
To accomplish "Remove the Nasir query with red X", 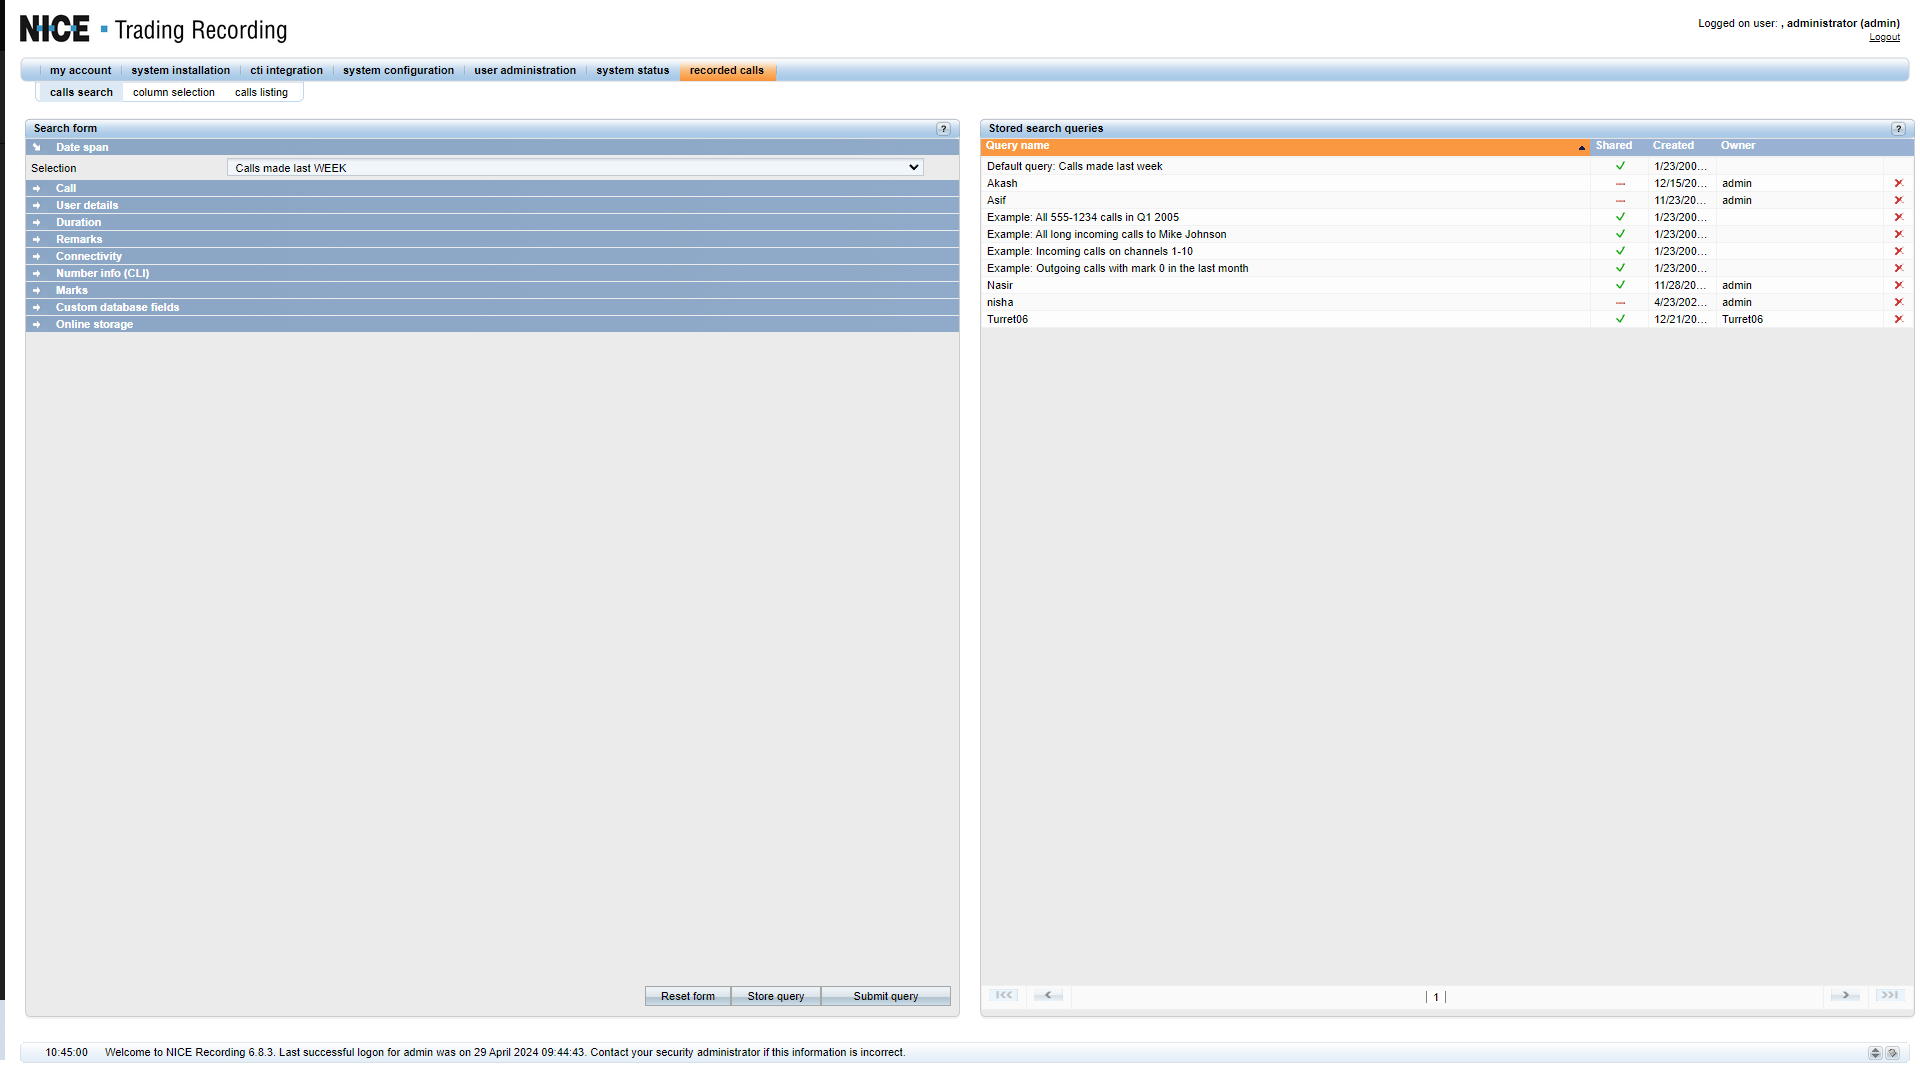I will pos(1898,286).
